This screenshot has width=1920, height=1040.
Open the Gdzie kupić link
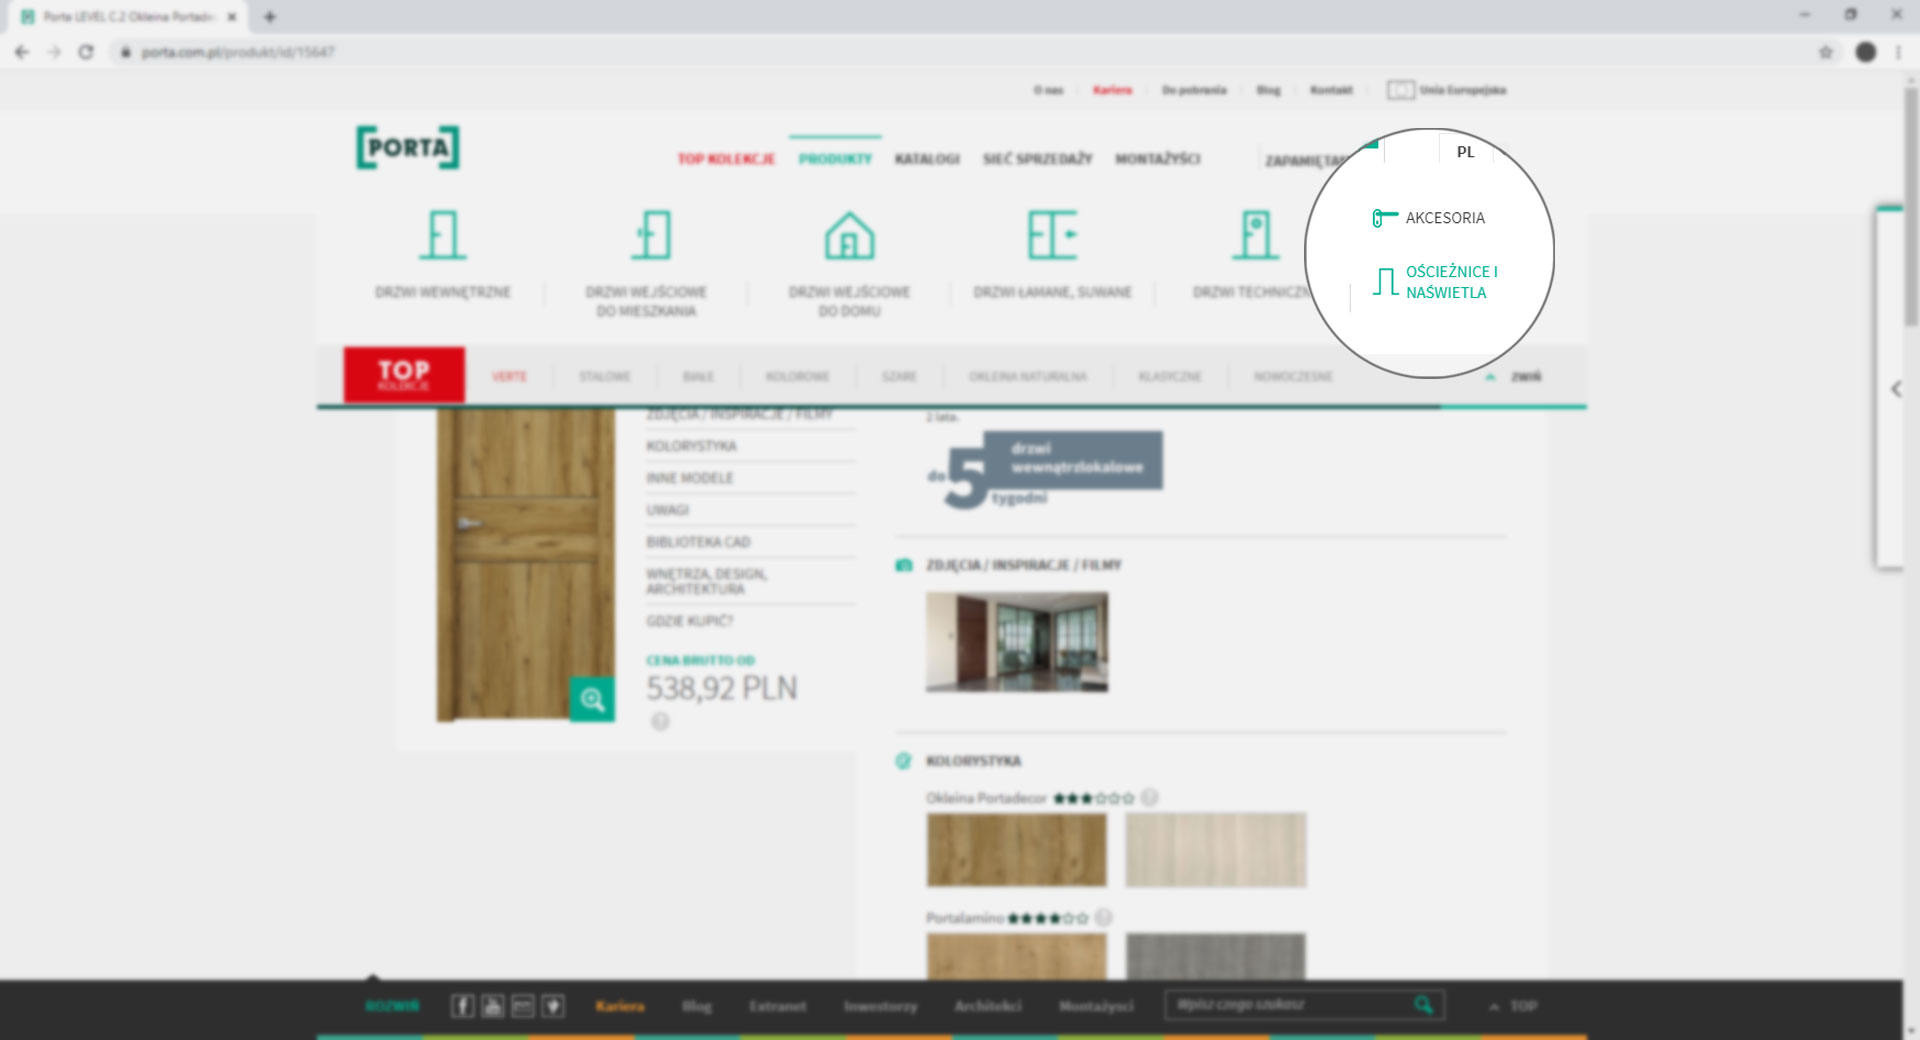[689, 621]
